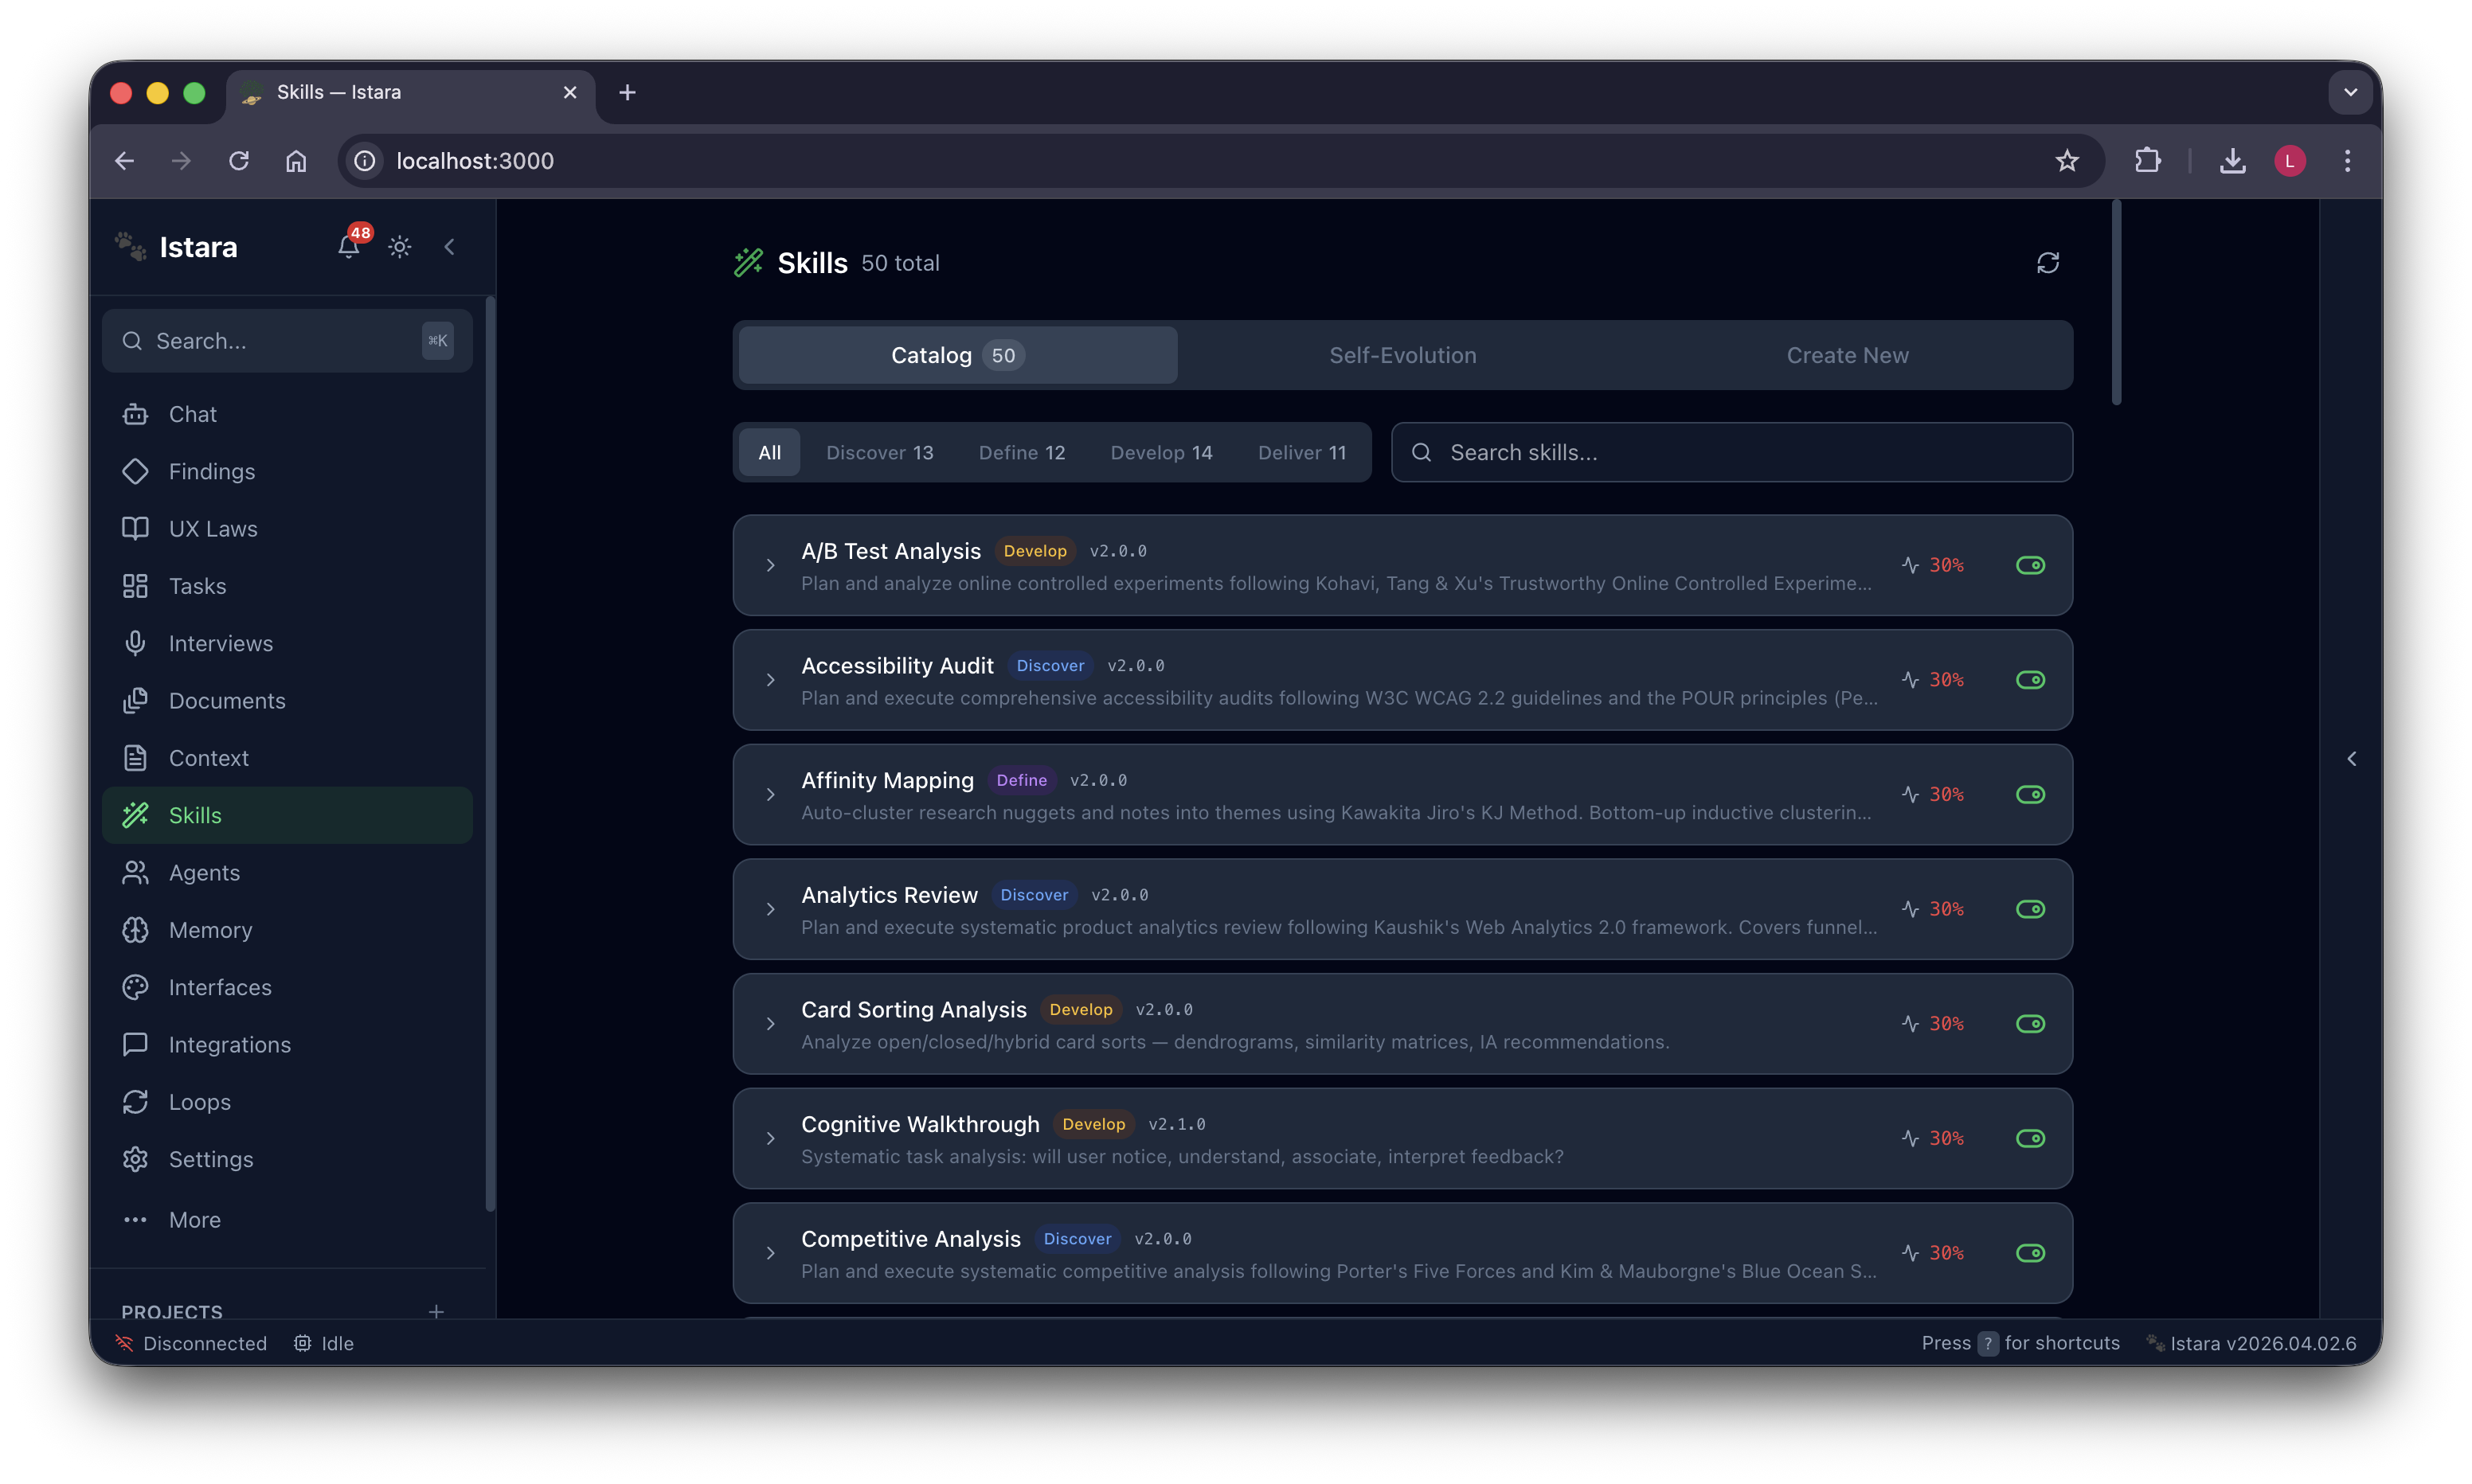Expand Card Sorting Analysis details chevron
The width and height of the screenshot is (2472, 1484).
(770, 1024)
